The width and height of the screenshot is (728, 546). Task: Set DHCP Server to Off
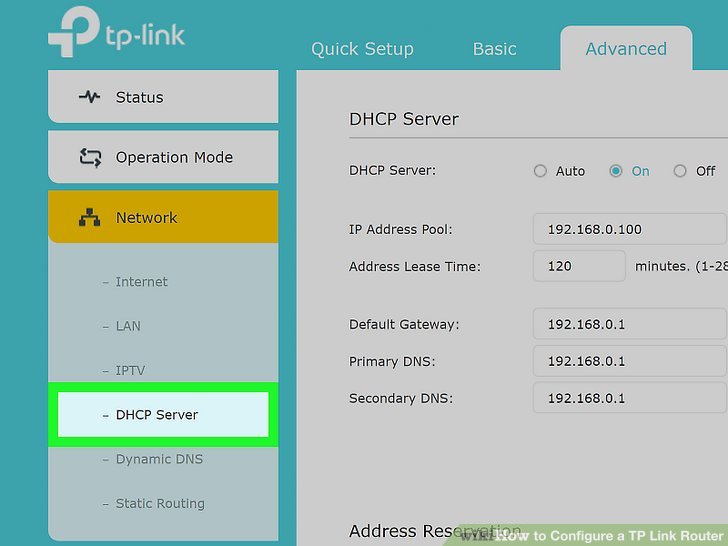(x=680, y=171)
